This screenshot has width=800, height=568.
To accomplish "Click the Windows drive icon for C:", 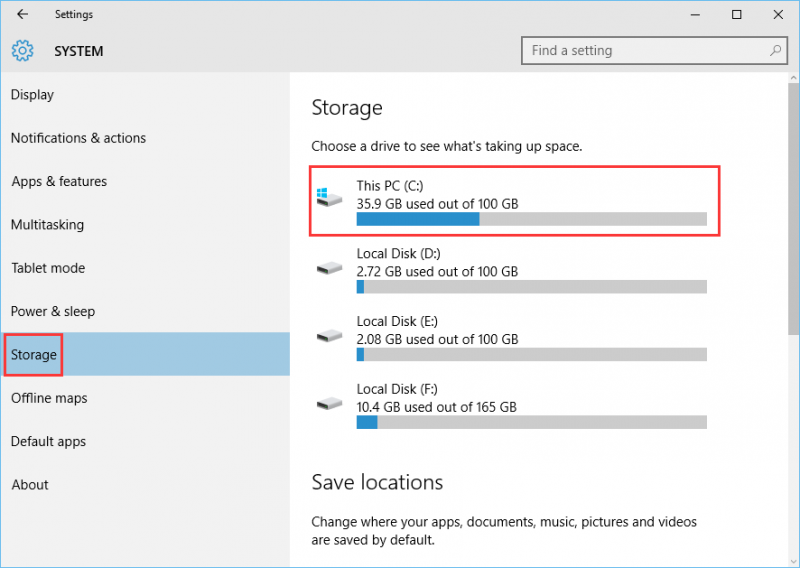I will pos(329,197).
